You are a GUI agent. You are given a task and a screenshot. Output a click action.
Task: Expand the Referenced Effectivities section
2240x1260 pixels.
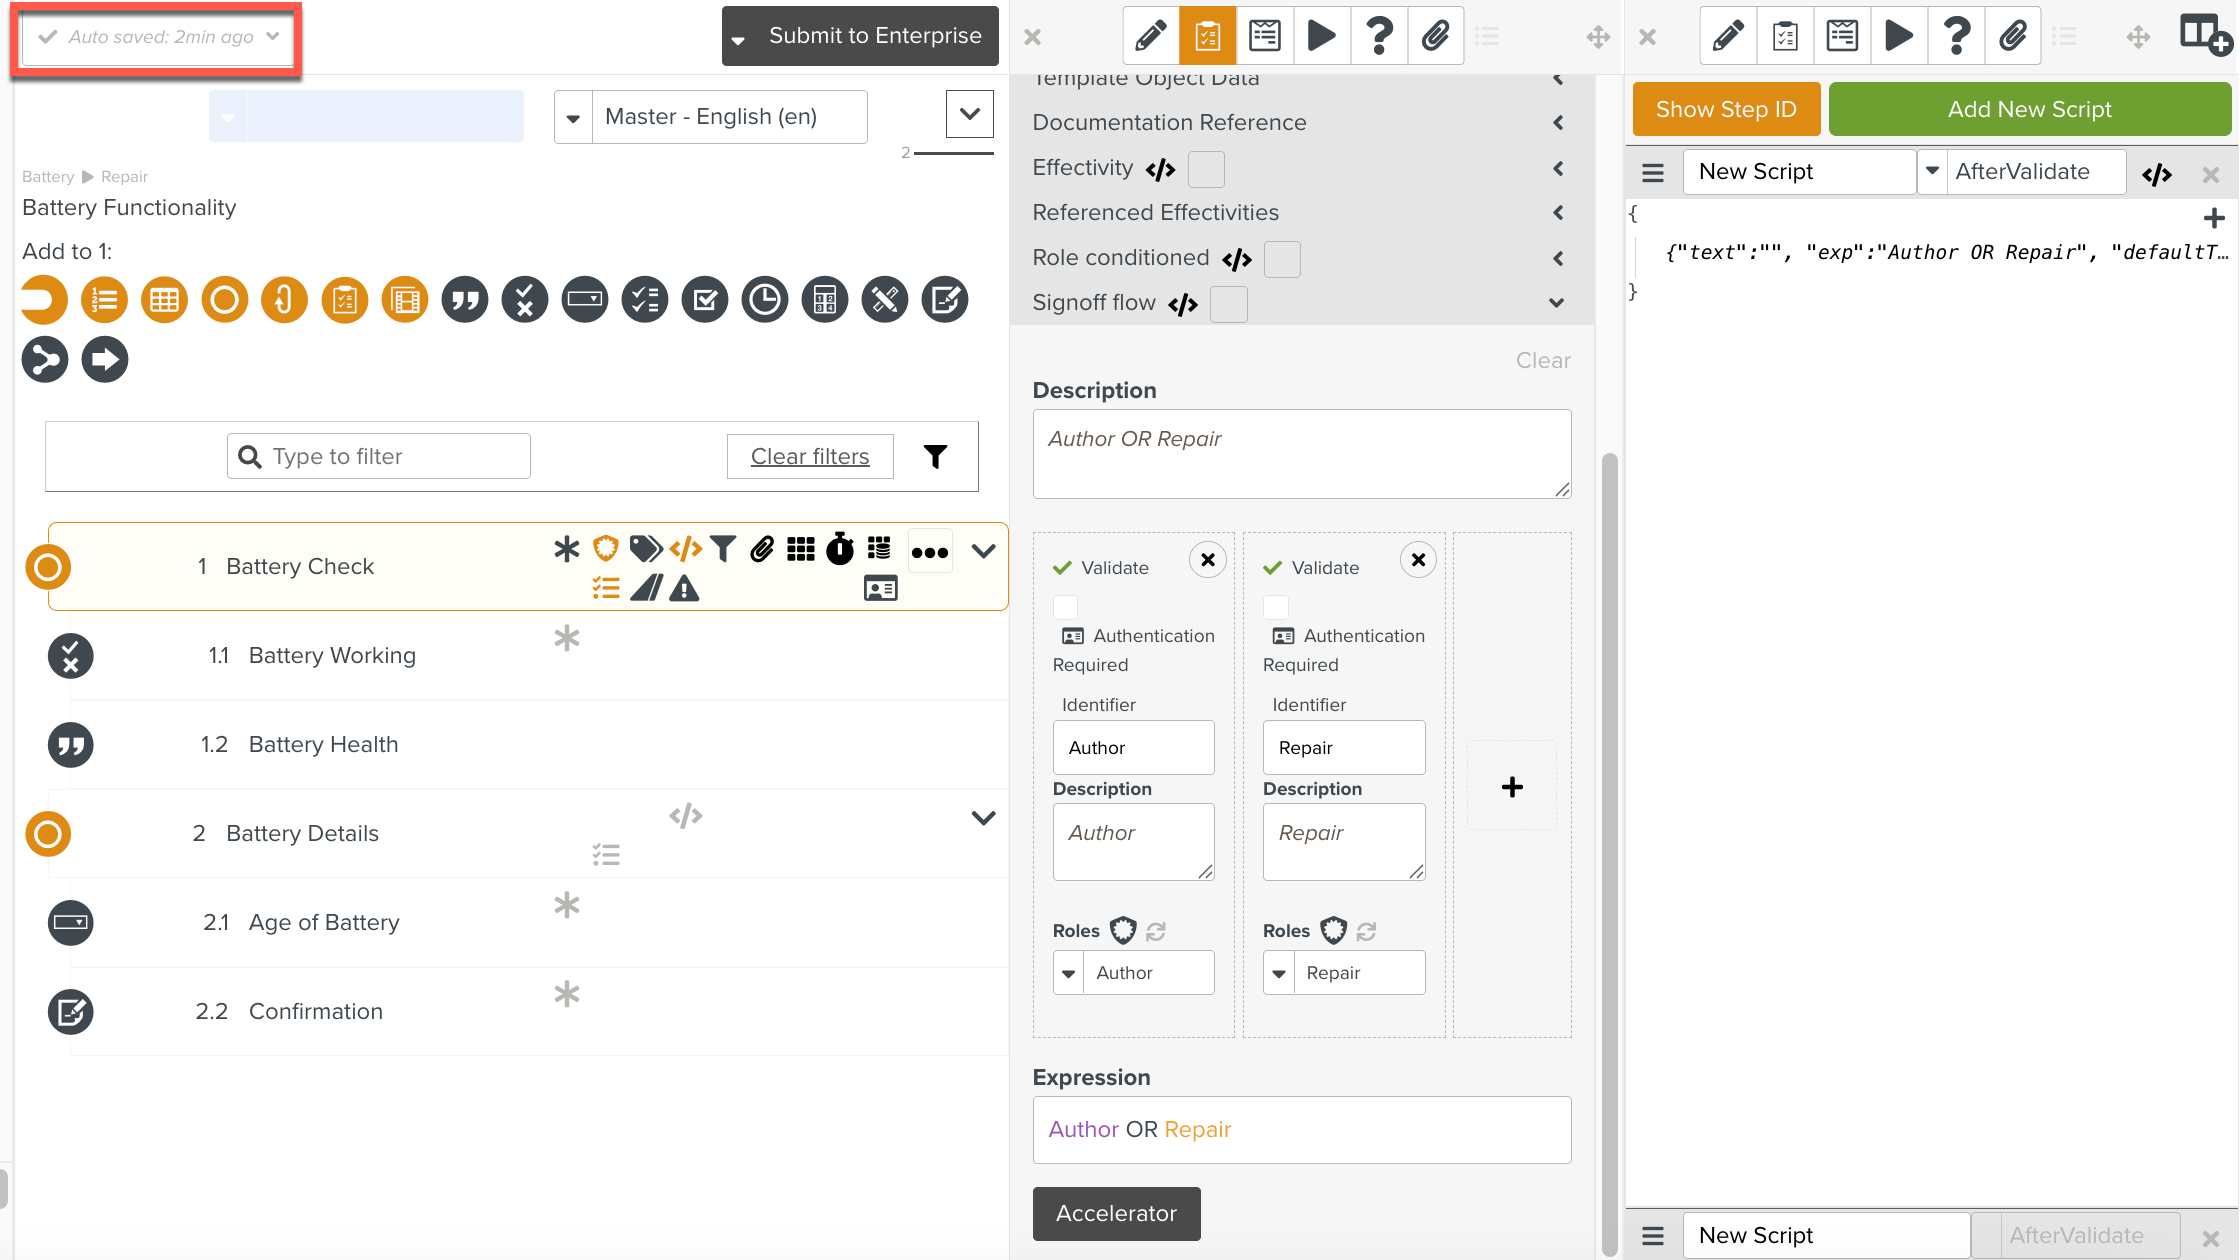point(1558,213)
